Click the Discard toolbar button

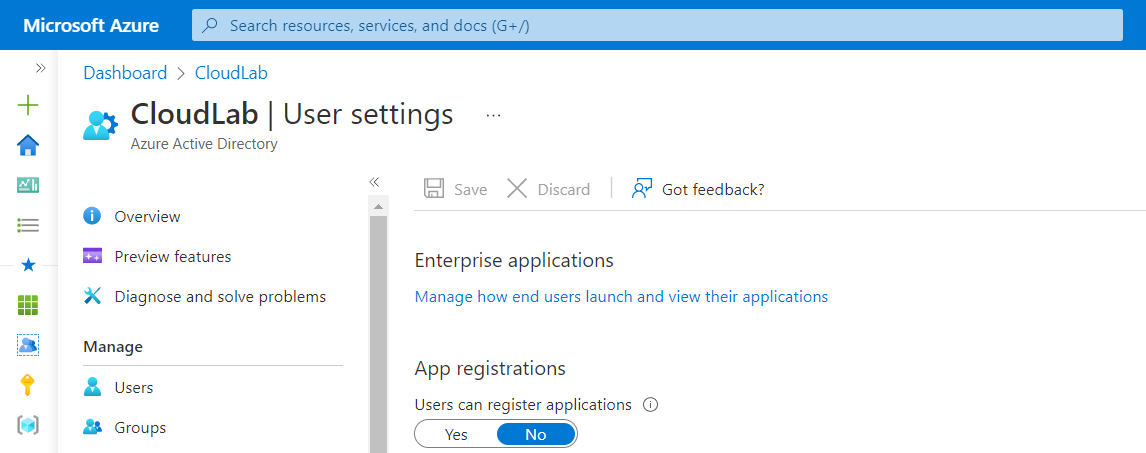pyautogui.click(x=549, y=189)
